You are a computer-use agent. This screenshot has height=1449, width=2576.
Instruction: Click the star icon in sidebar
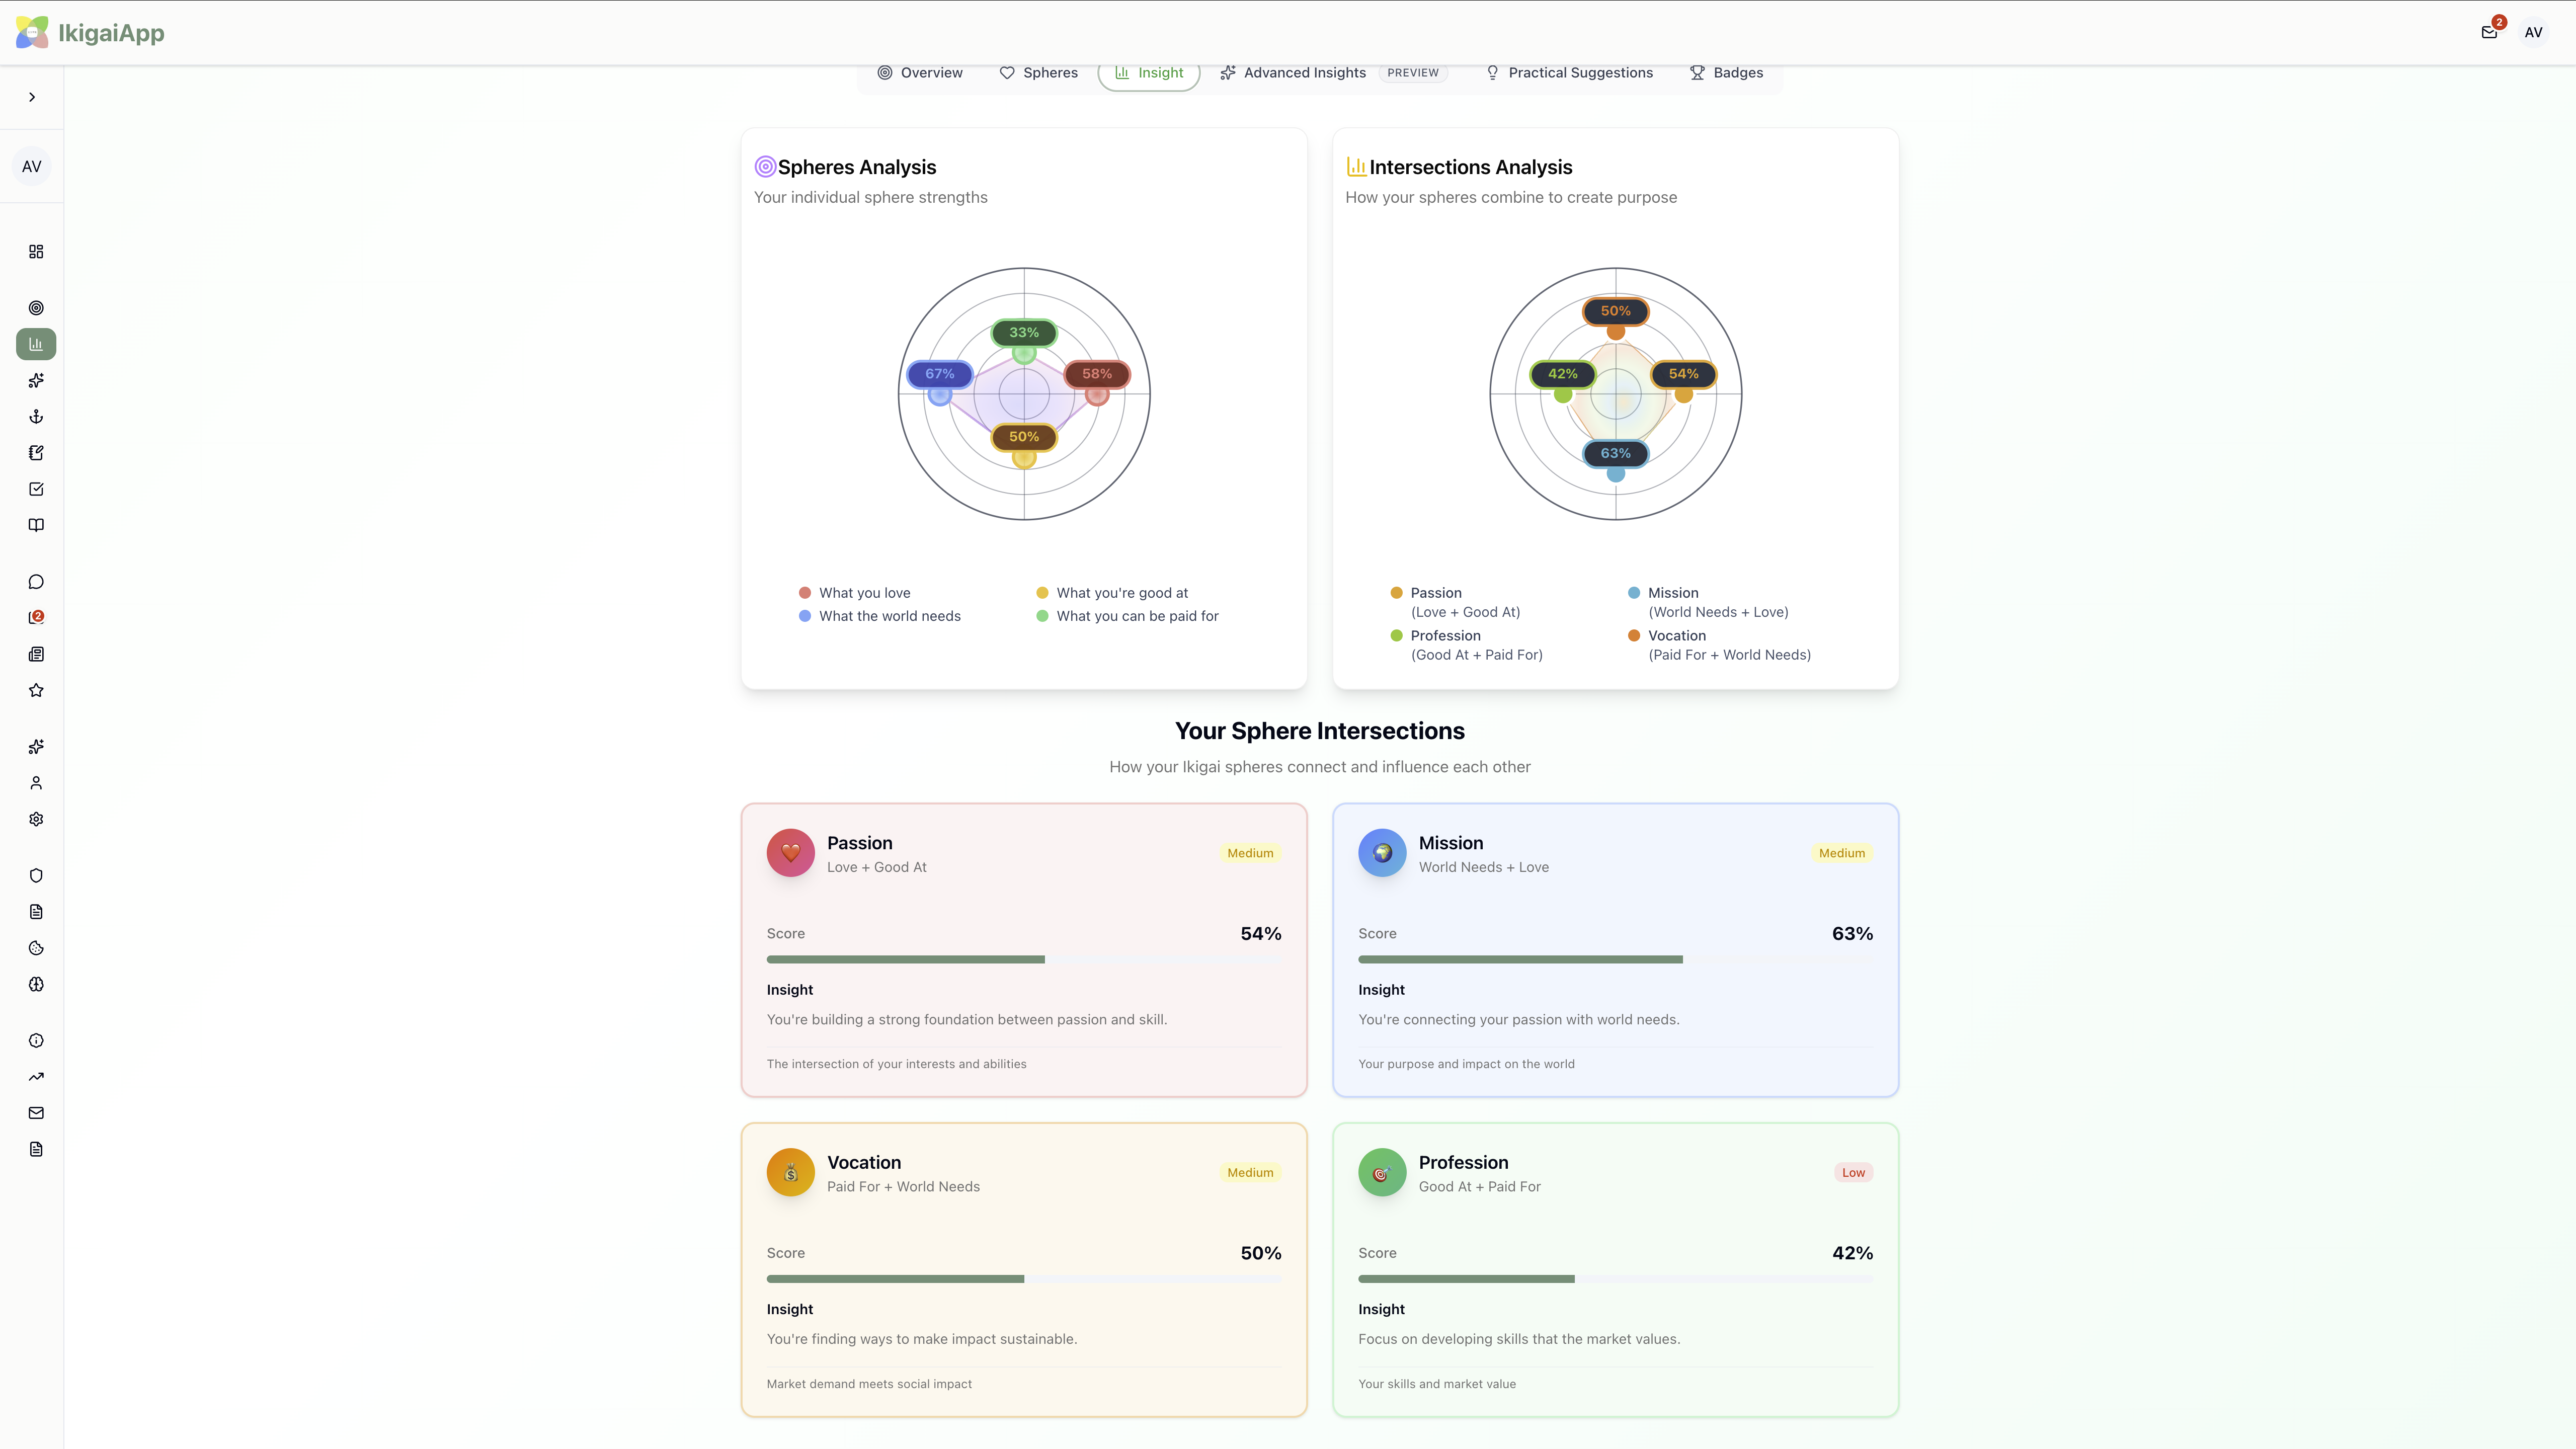coord(36,690)
